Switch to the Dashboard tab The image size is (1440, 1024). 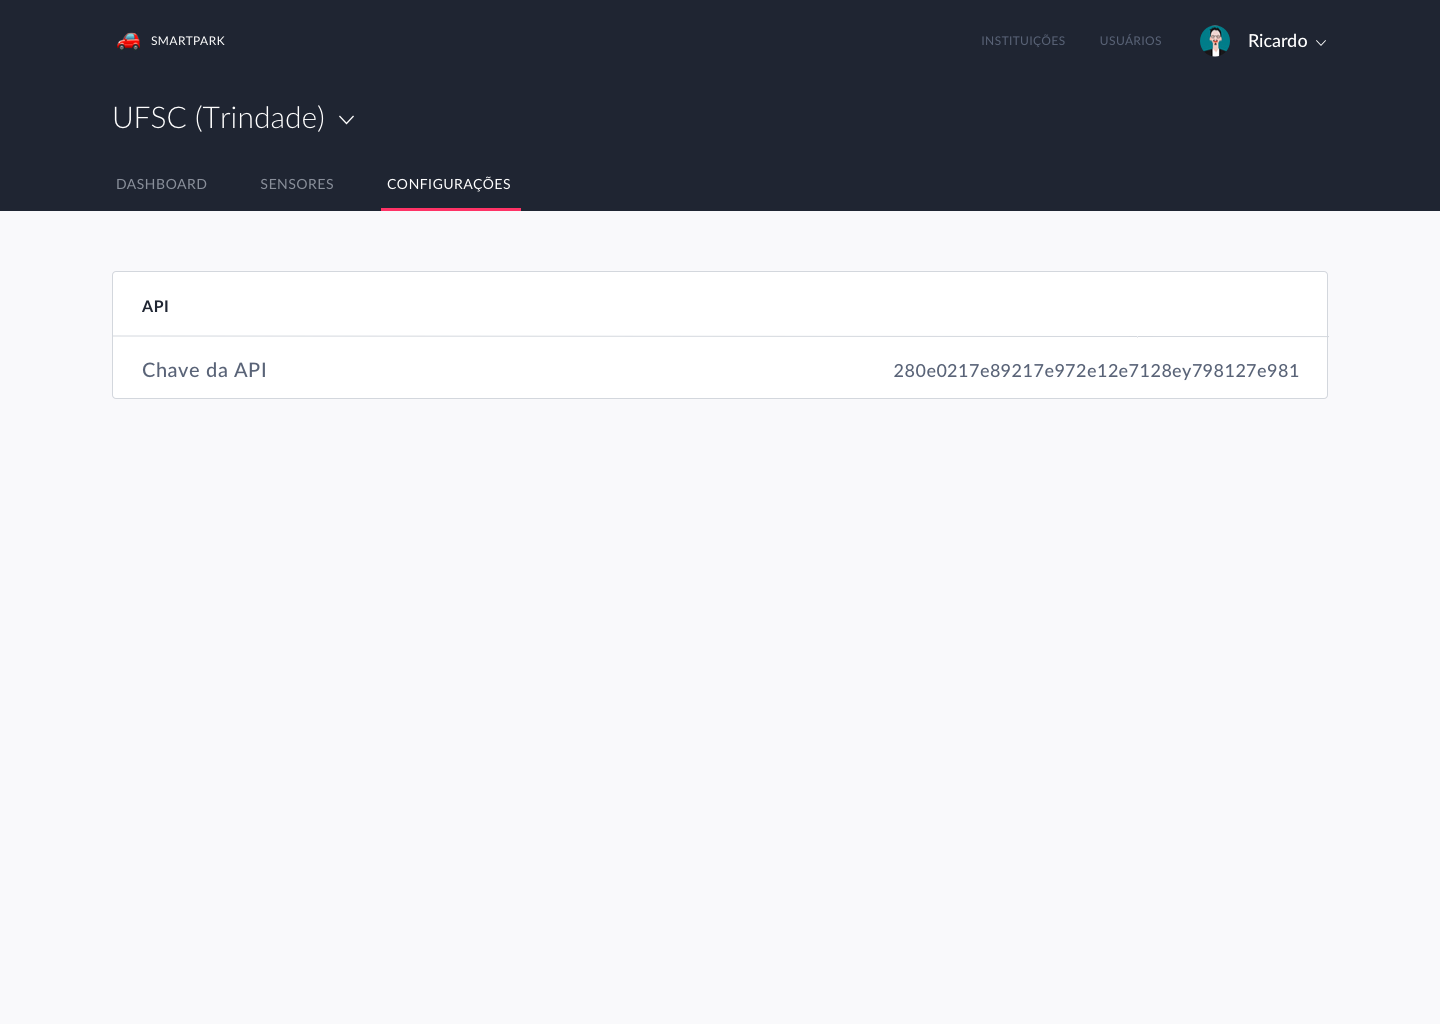(x=161, y=184)
